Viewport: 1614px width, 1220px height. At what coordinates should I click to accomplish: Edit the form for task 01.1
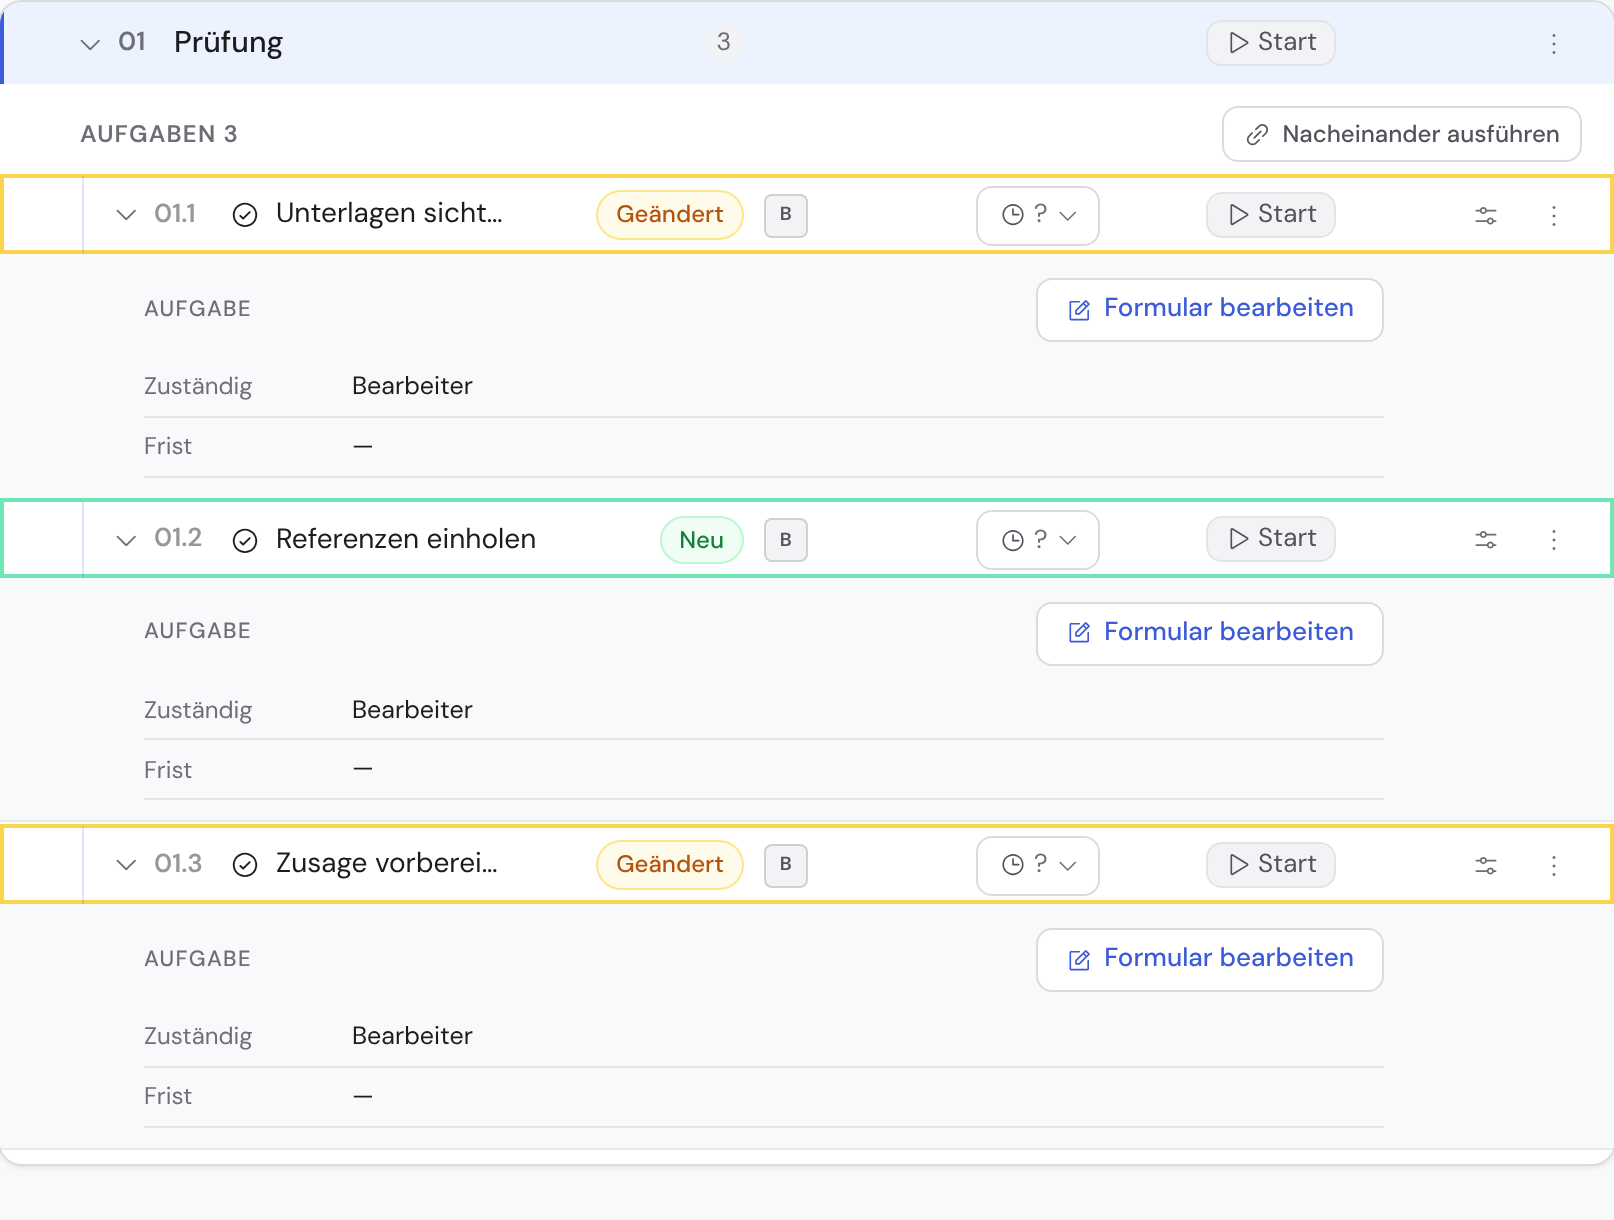pos(1210,310)
